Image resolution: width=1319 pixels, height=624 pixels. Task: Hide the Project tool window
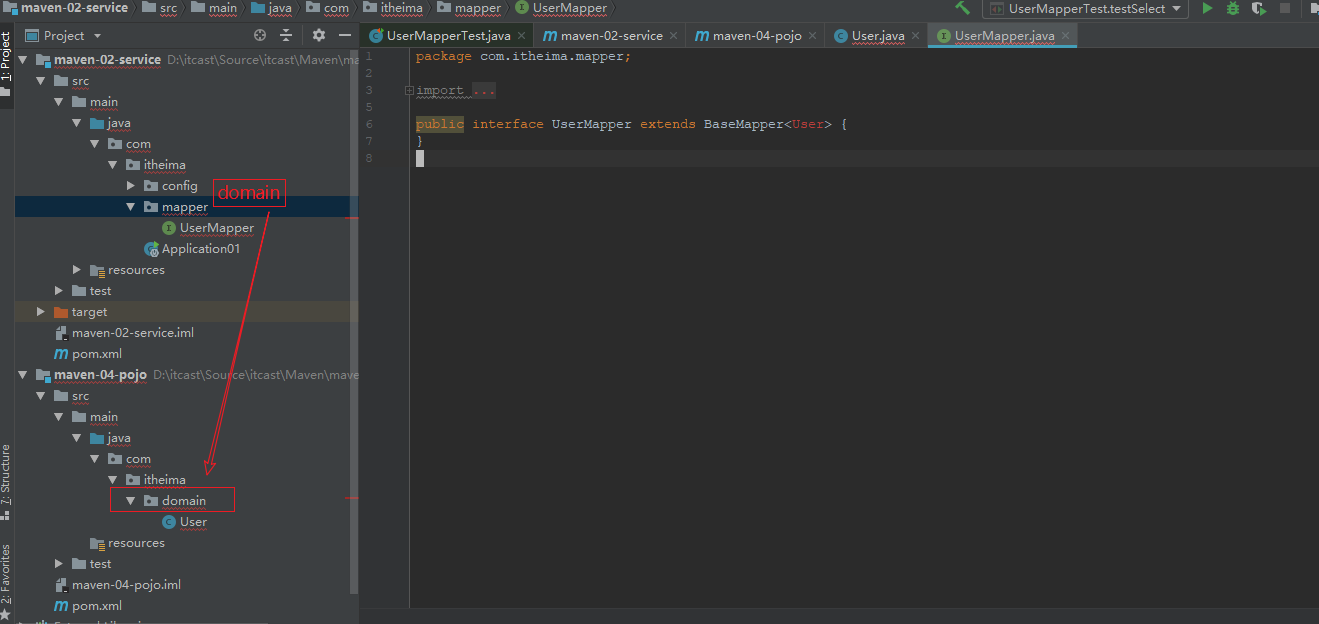345,35
